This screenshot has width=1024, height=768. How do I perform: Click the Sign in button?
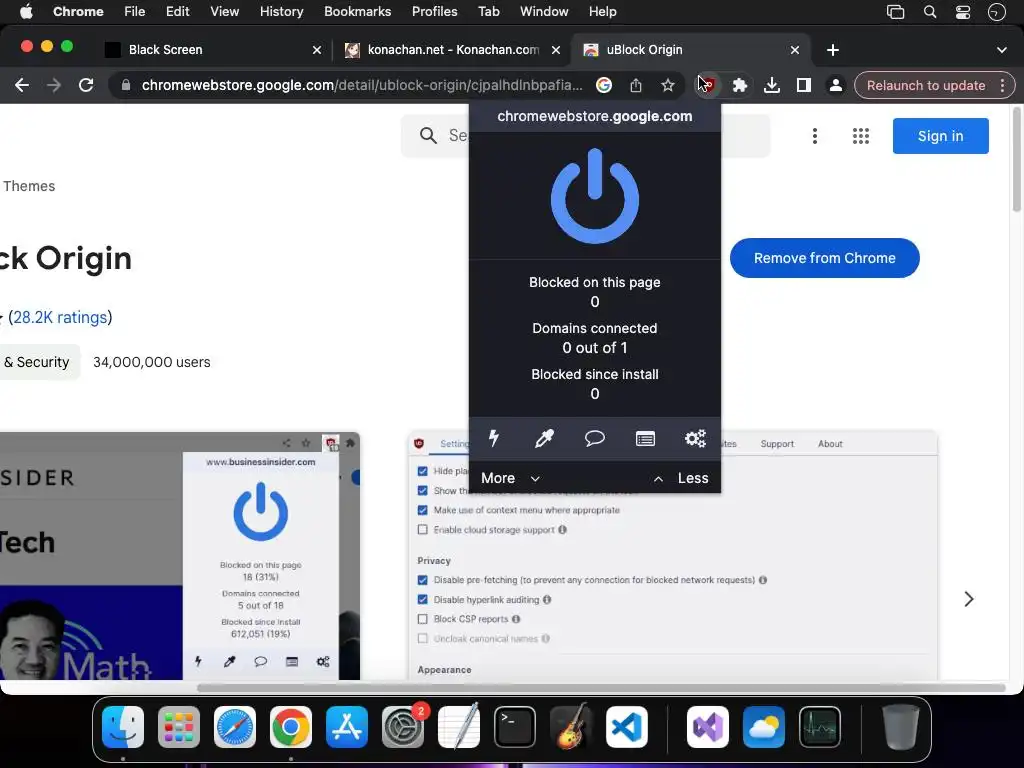tap(940, 136)
